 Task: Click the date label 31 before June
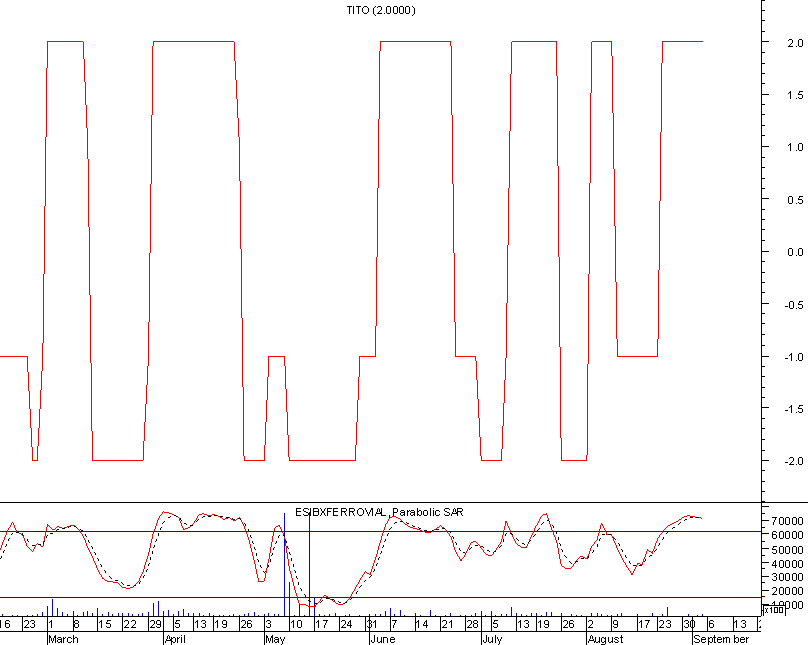(372, 624)
